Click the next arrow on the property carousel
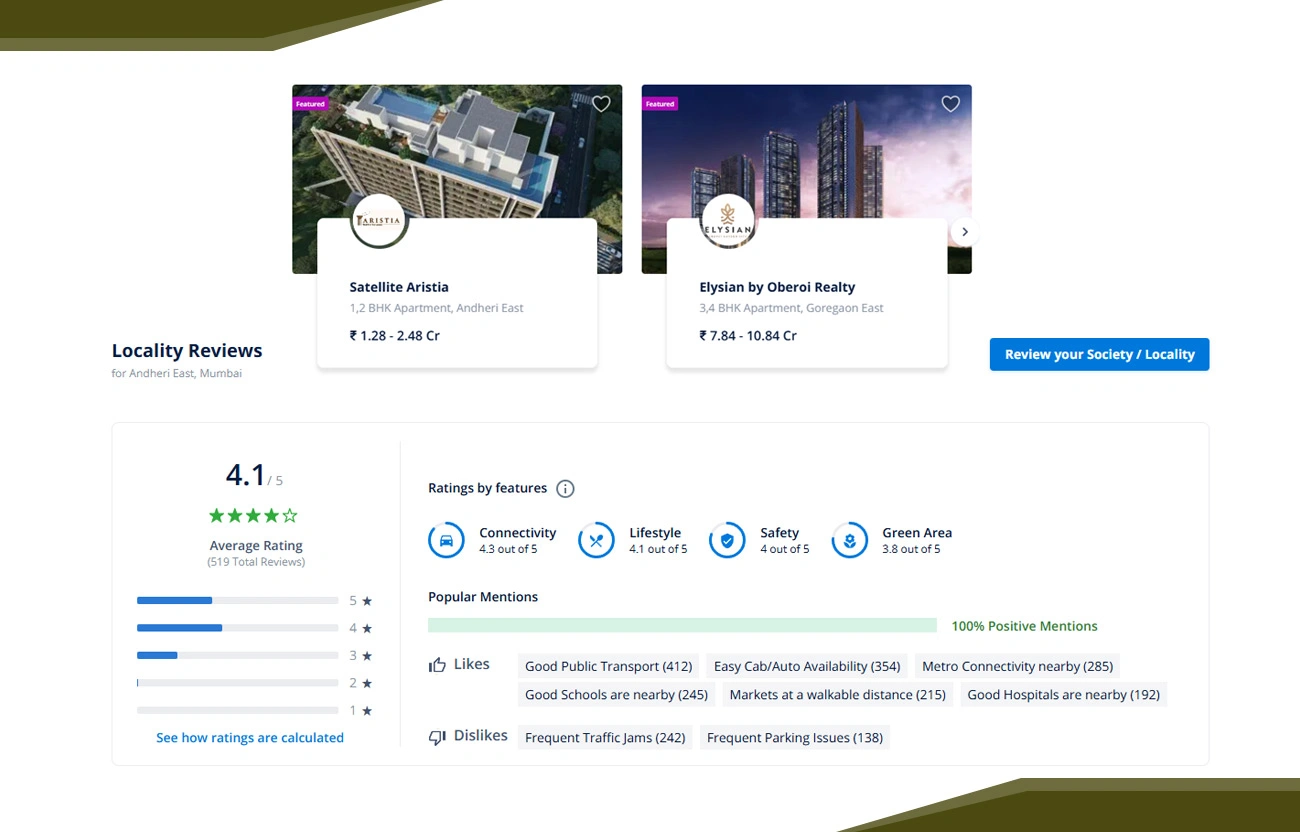This screenshot has height=832, width=1300. [x=964, y=231]
